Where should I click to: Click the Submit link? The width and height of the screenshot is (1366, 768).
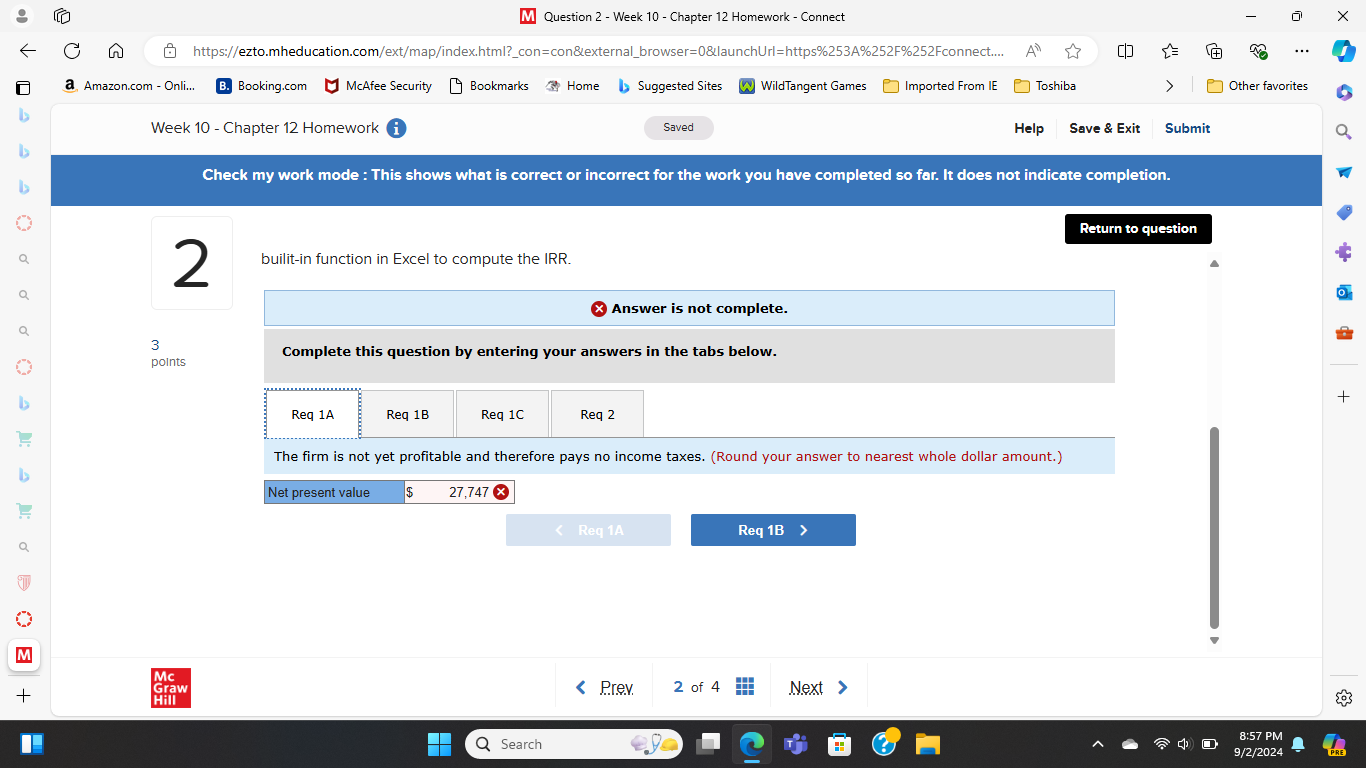click(x=1187, y=128)
